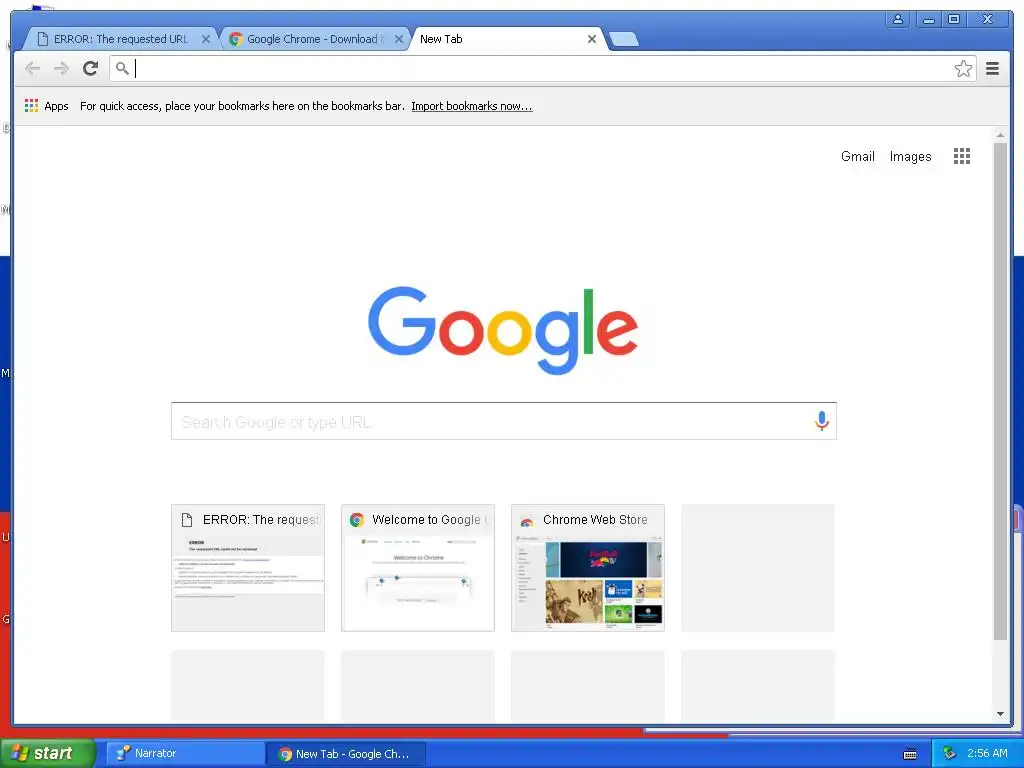Focus the address bar input
1024x768 pixels.
tap(542, 69)
